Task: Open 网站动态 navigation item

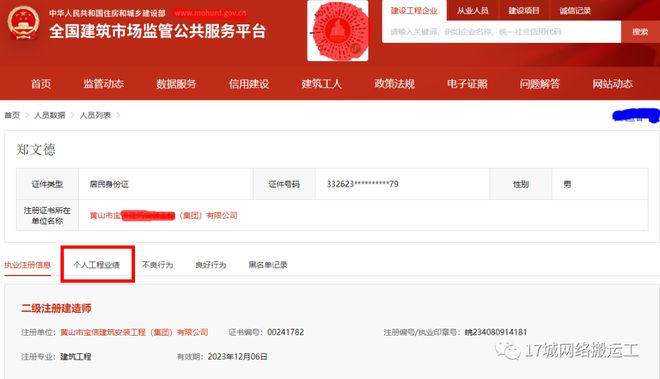Action: [x=612, y=84]
